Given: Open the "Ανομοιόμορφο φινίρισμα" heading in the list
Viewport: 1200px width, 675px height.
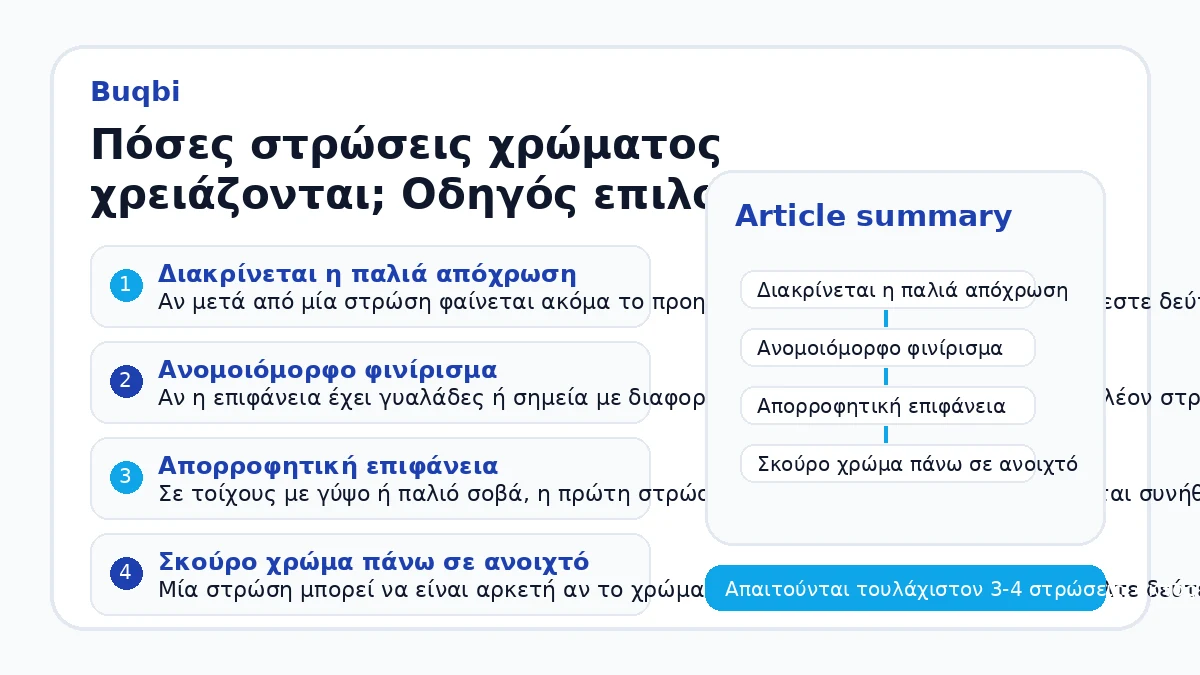Looking at the screenshot, I should click(x=327, y=370).
